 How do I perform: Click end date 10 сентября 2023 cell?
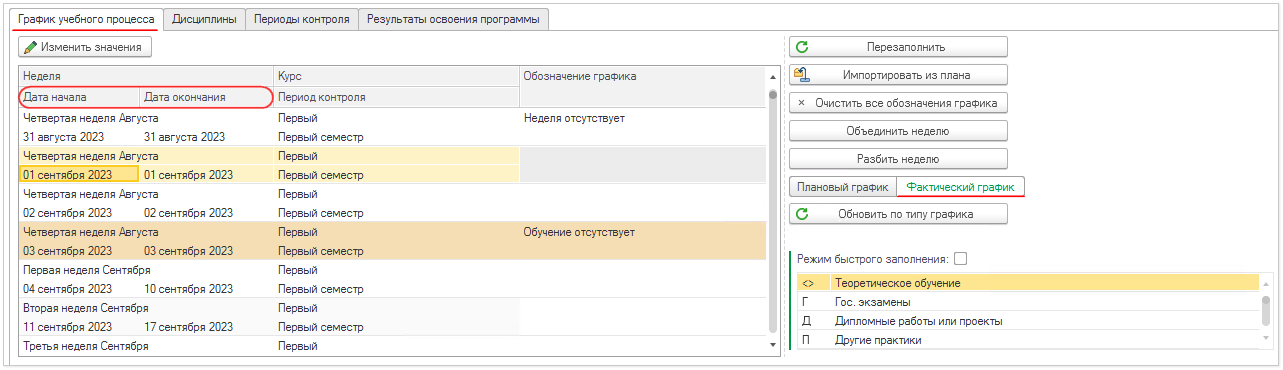pos(207,289)
